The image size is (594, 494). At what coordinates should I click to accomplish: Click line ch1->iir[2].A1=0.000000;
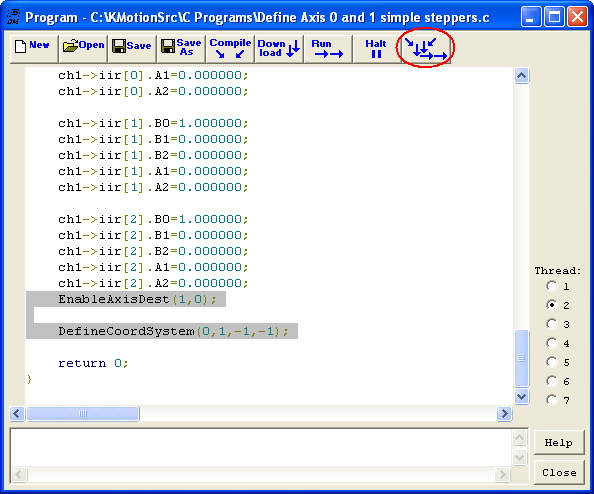[153, 267]
